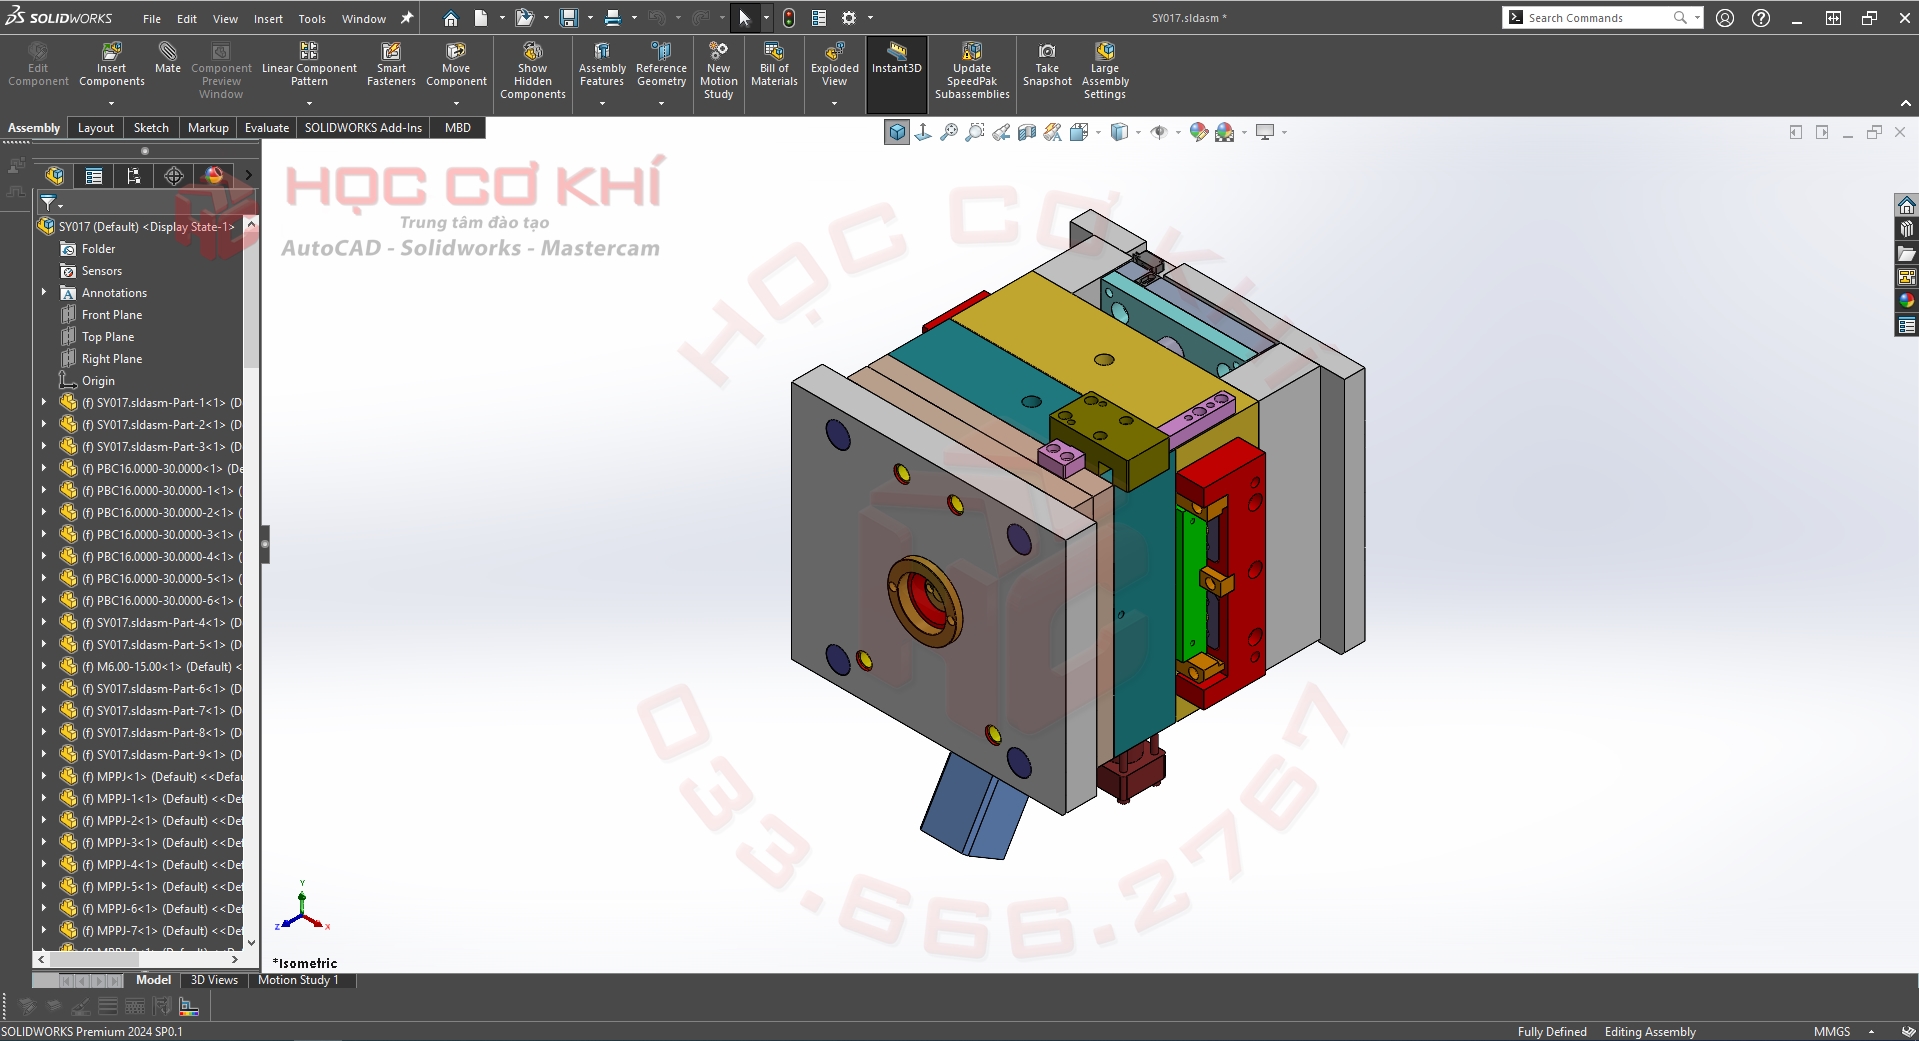This screenshot has width=1919, height=1041.
Task: Switch to the 3D Views tab
Action: pyautogui.click(x=214, y=980)
